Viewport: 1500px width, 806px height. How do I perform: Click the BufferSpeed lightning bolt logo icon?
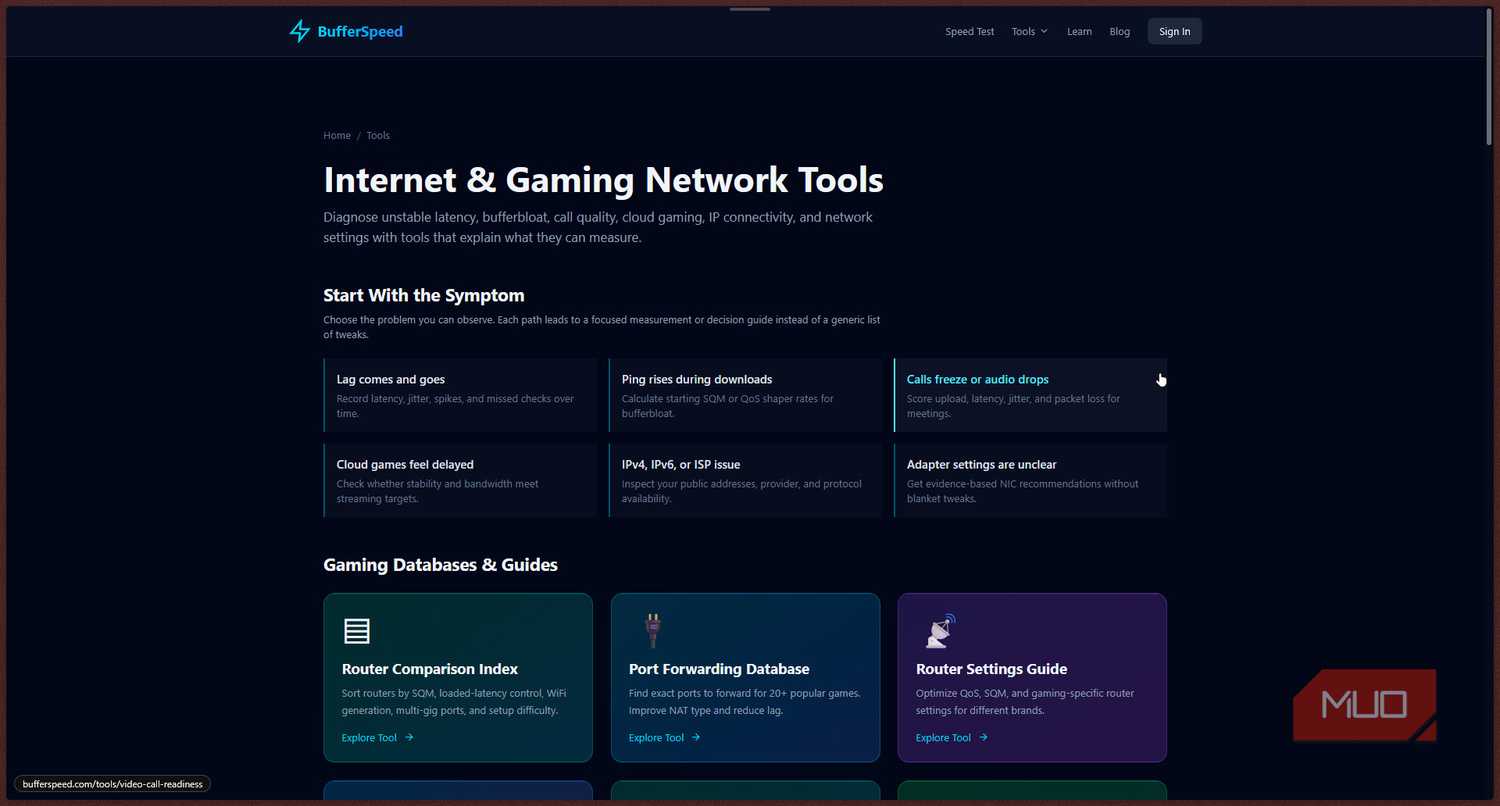300,31
